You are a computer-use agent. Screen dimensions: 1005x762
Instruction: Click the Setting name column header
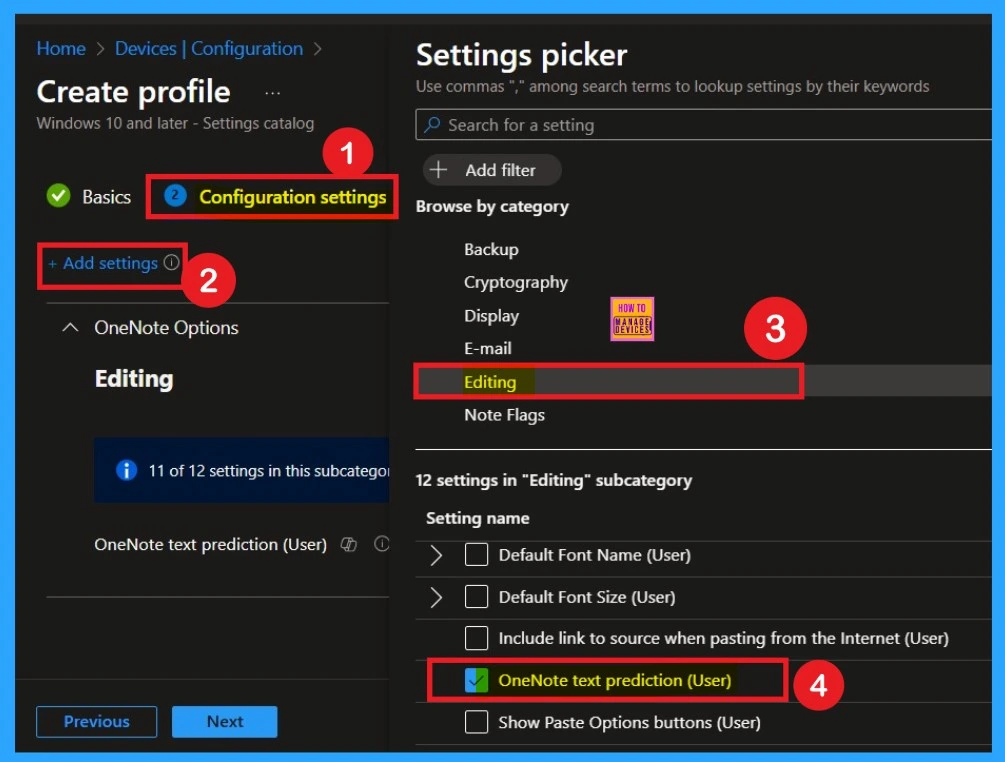[x=478, y=518]
